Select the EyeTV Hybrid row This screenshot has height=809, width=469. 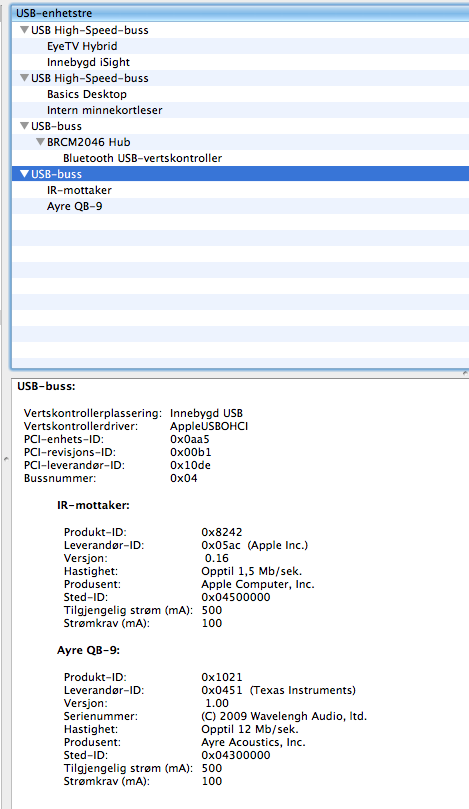click(240, 46)
